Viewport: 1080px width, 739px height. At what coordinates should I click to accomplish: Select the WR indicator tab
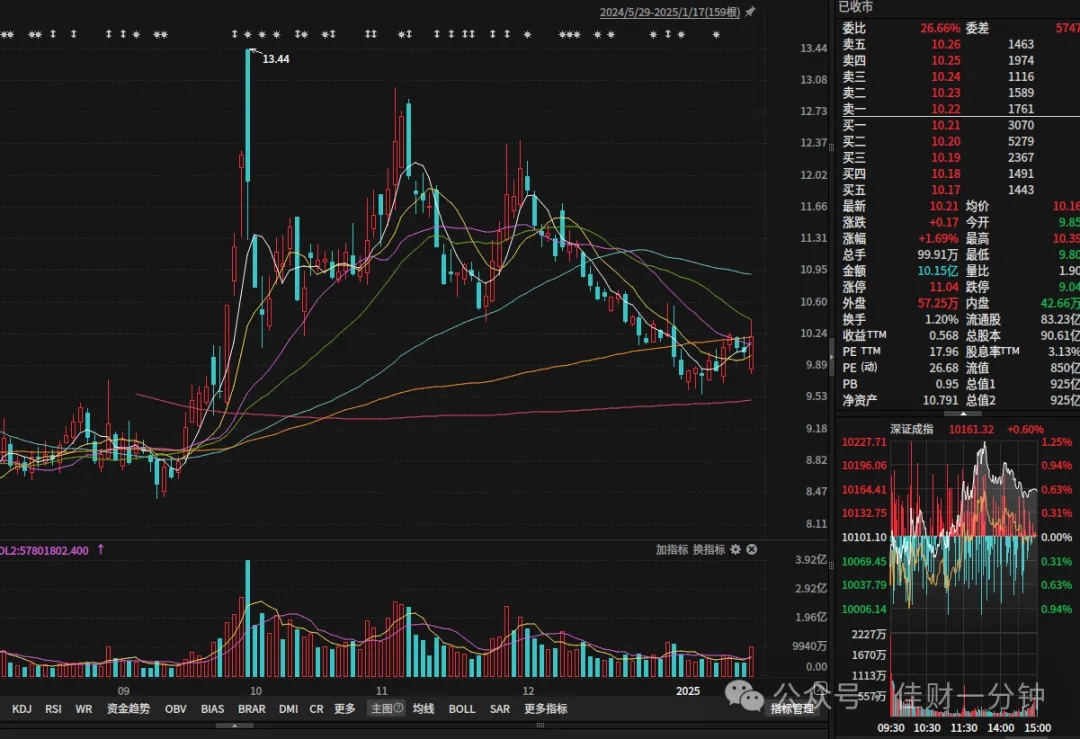pos(84,709)
